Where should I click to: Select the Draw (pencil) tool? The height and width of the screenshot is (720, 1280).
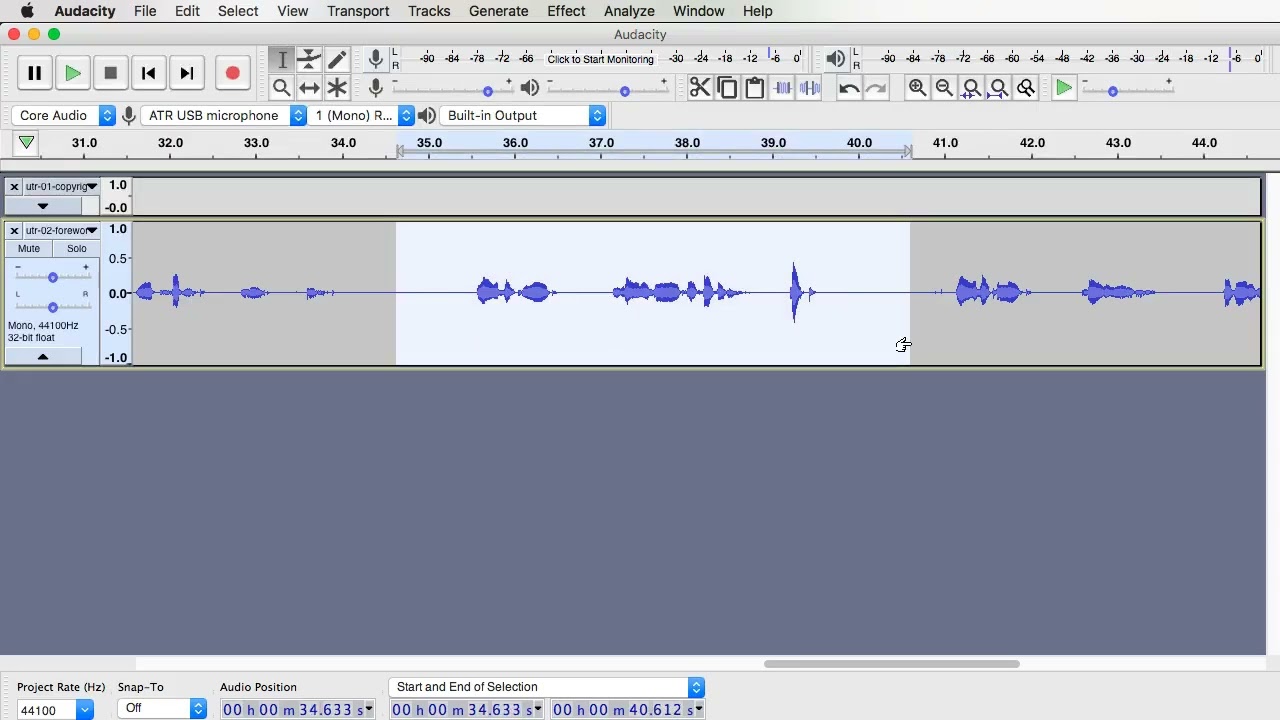point(337,60)
